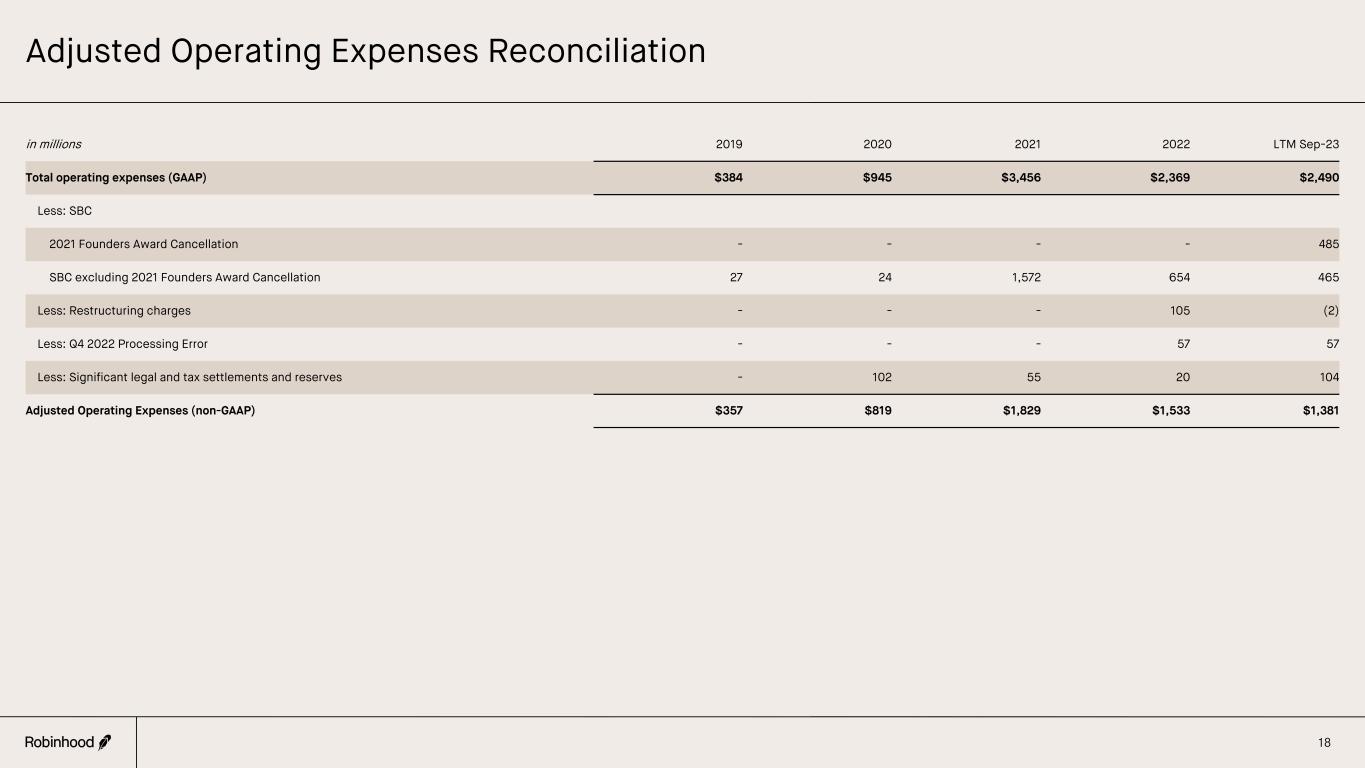Image resolution: width=1365 pixels, height=768 pixels.
Task: Select the Less: Q4 2022 Processing Error label
Action: point(122,344)
